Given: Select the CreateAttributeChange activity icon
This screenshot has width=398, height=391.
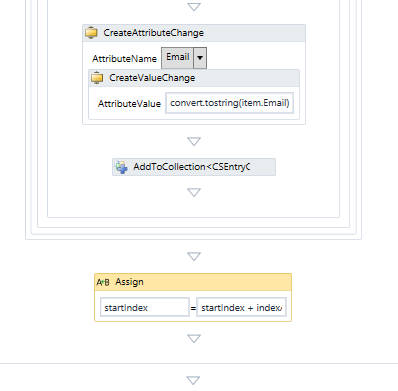Looking at the screenshot, I should click(x=91, y=33).
